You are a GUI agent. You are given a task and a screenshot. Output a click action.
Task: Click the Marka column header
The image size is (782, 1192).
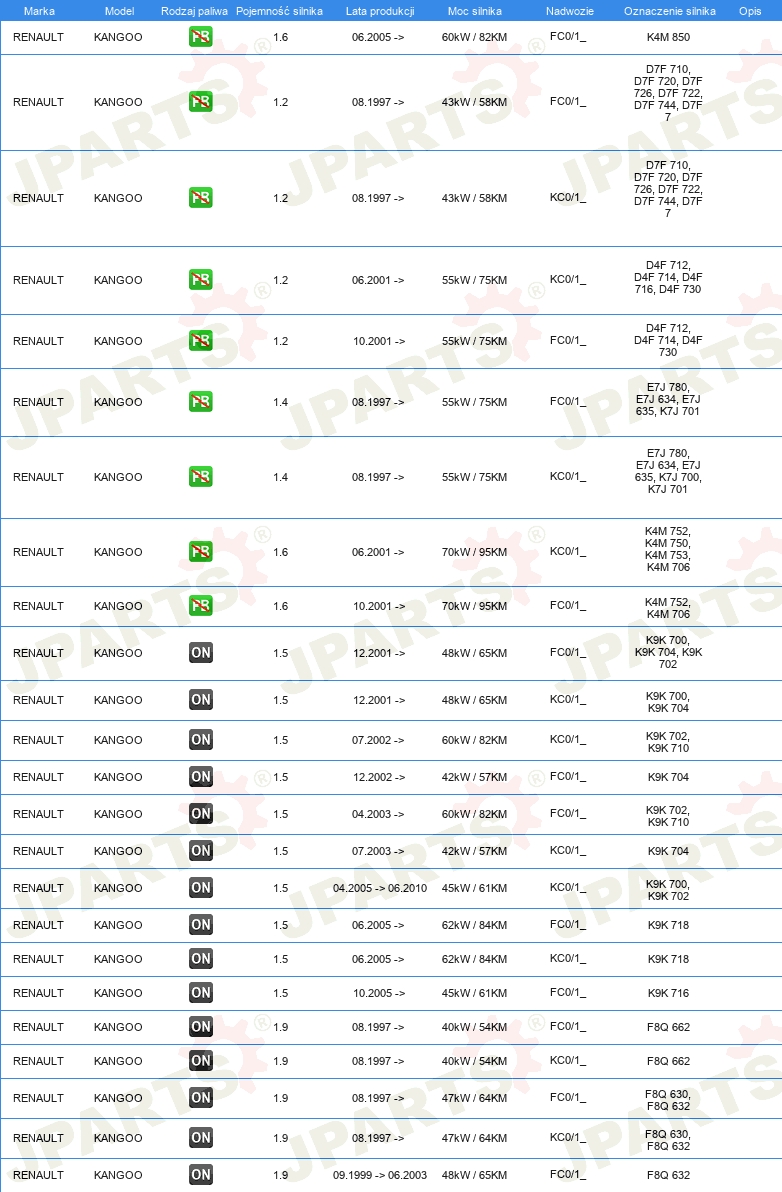(x=39, y=11)
